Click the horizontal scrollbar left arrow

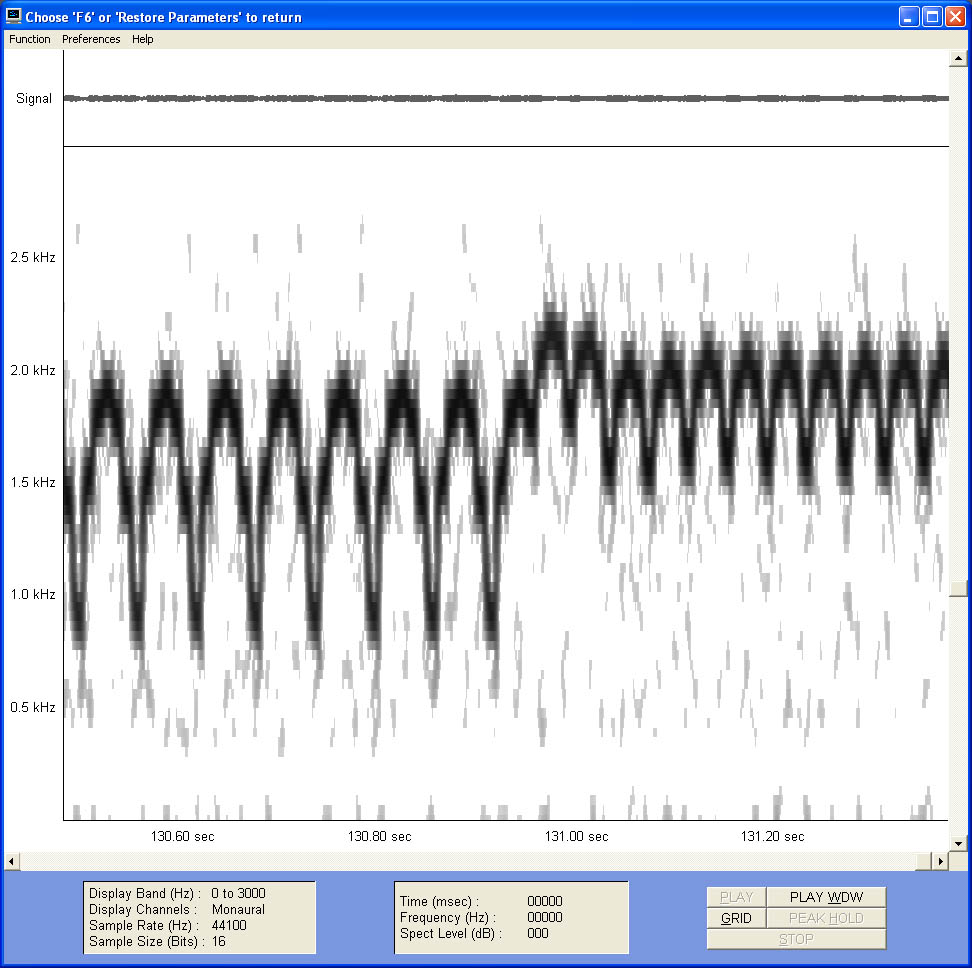pos(11,861)
